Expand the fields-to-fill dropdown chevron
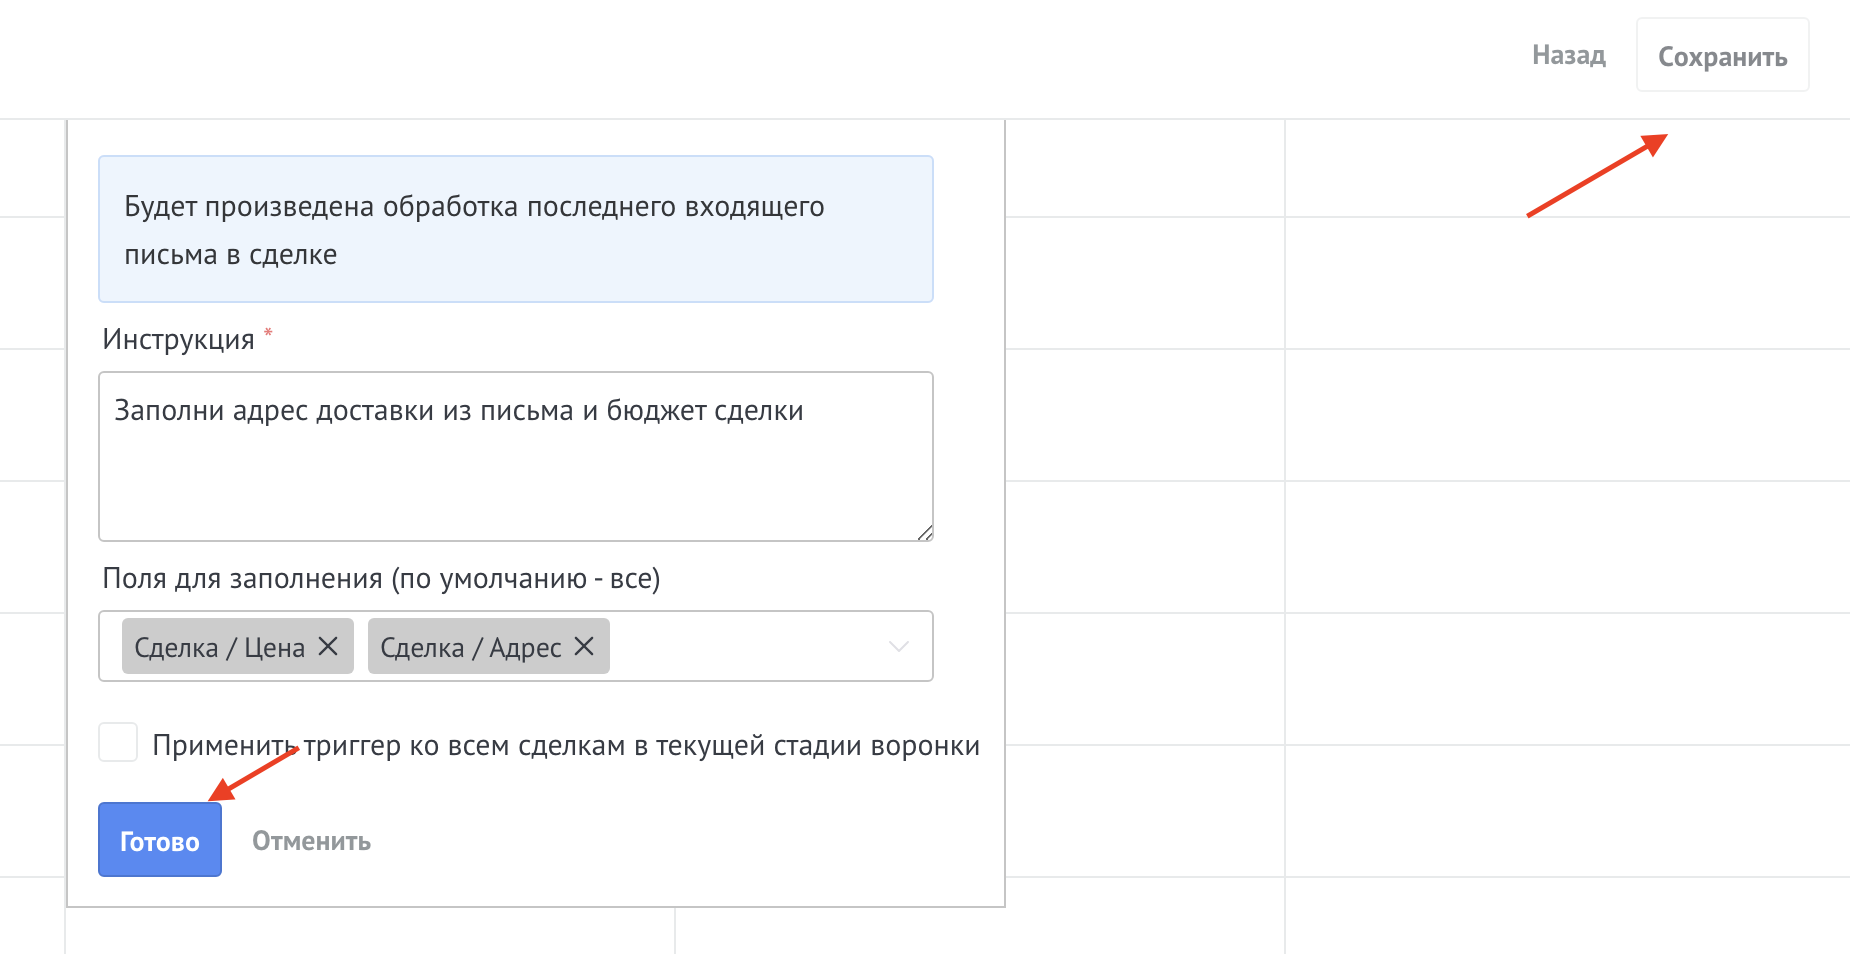Image resolution: width=1850 pixels, height=954 pixels. tap(898, 647)
